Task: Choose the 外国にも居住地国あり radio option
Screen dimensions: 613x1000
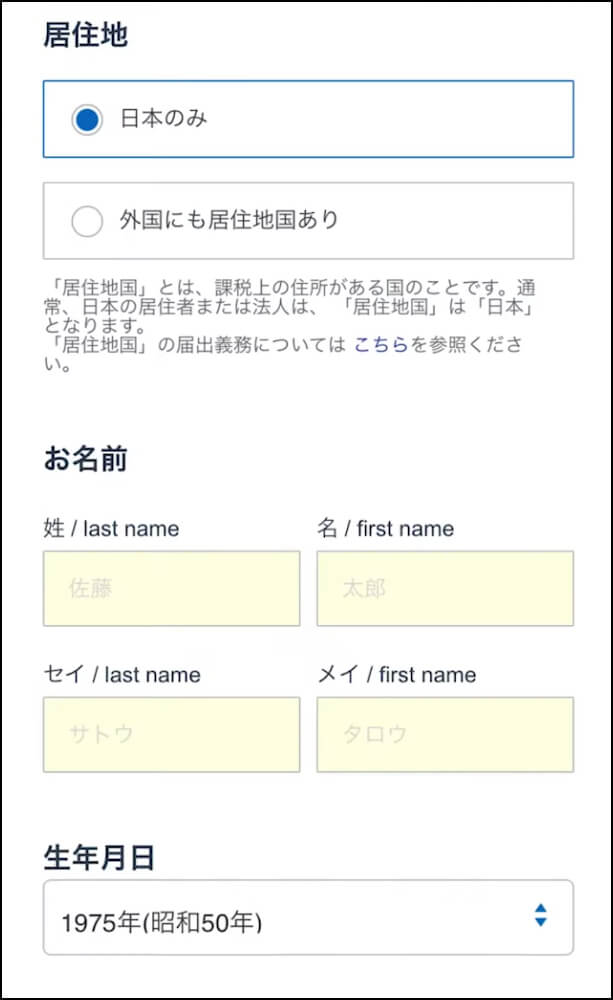Action: click(87, 221)
